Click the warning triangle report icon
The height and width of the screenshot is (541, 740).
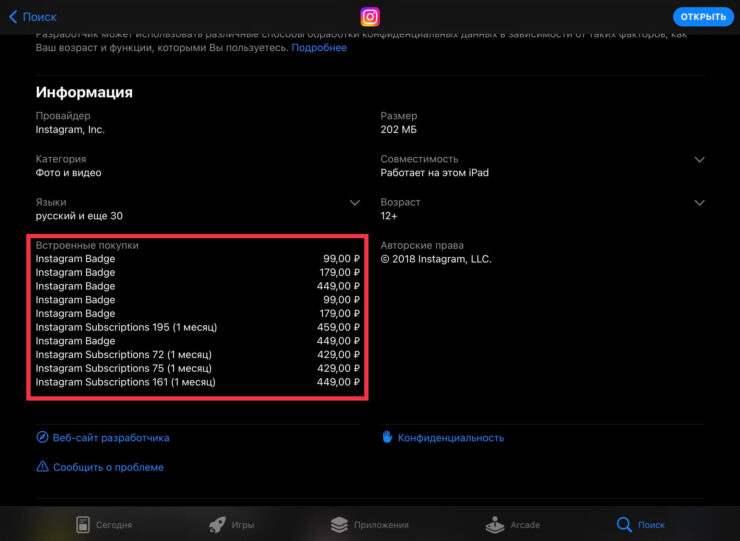[x=42, y=467]
